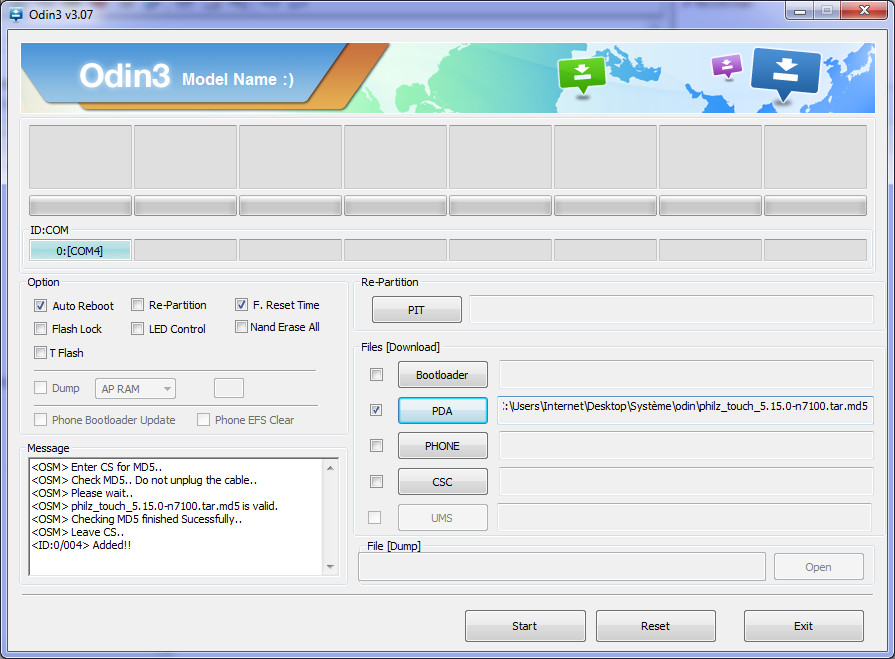Close the Odin3 window
Screen dimensions: 895x659
point(864,11)
